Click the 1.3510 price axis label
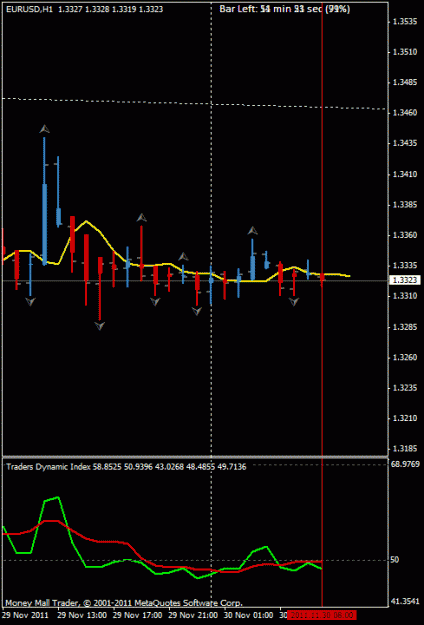This screenshot has width=424, height=625. [x=405, y=52]
